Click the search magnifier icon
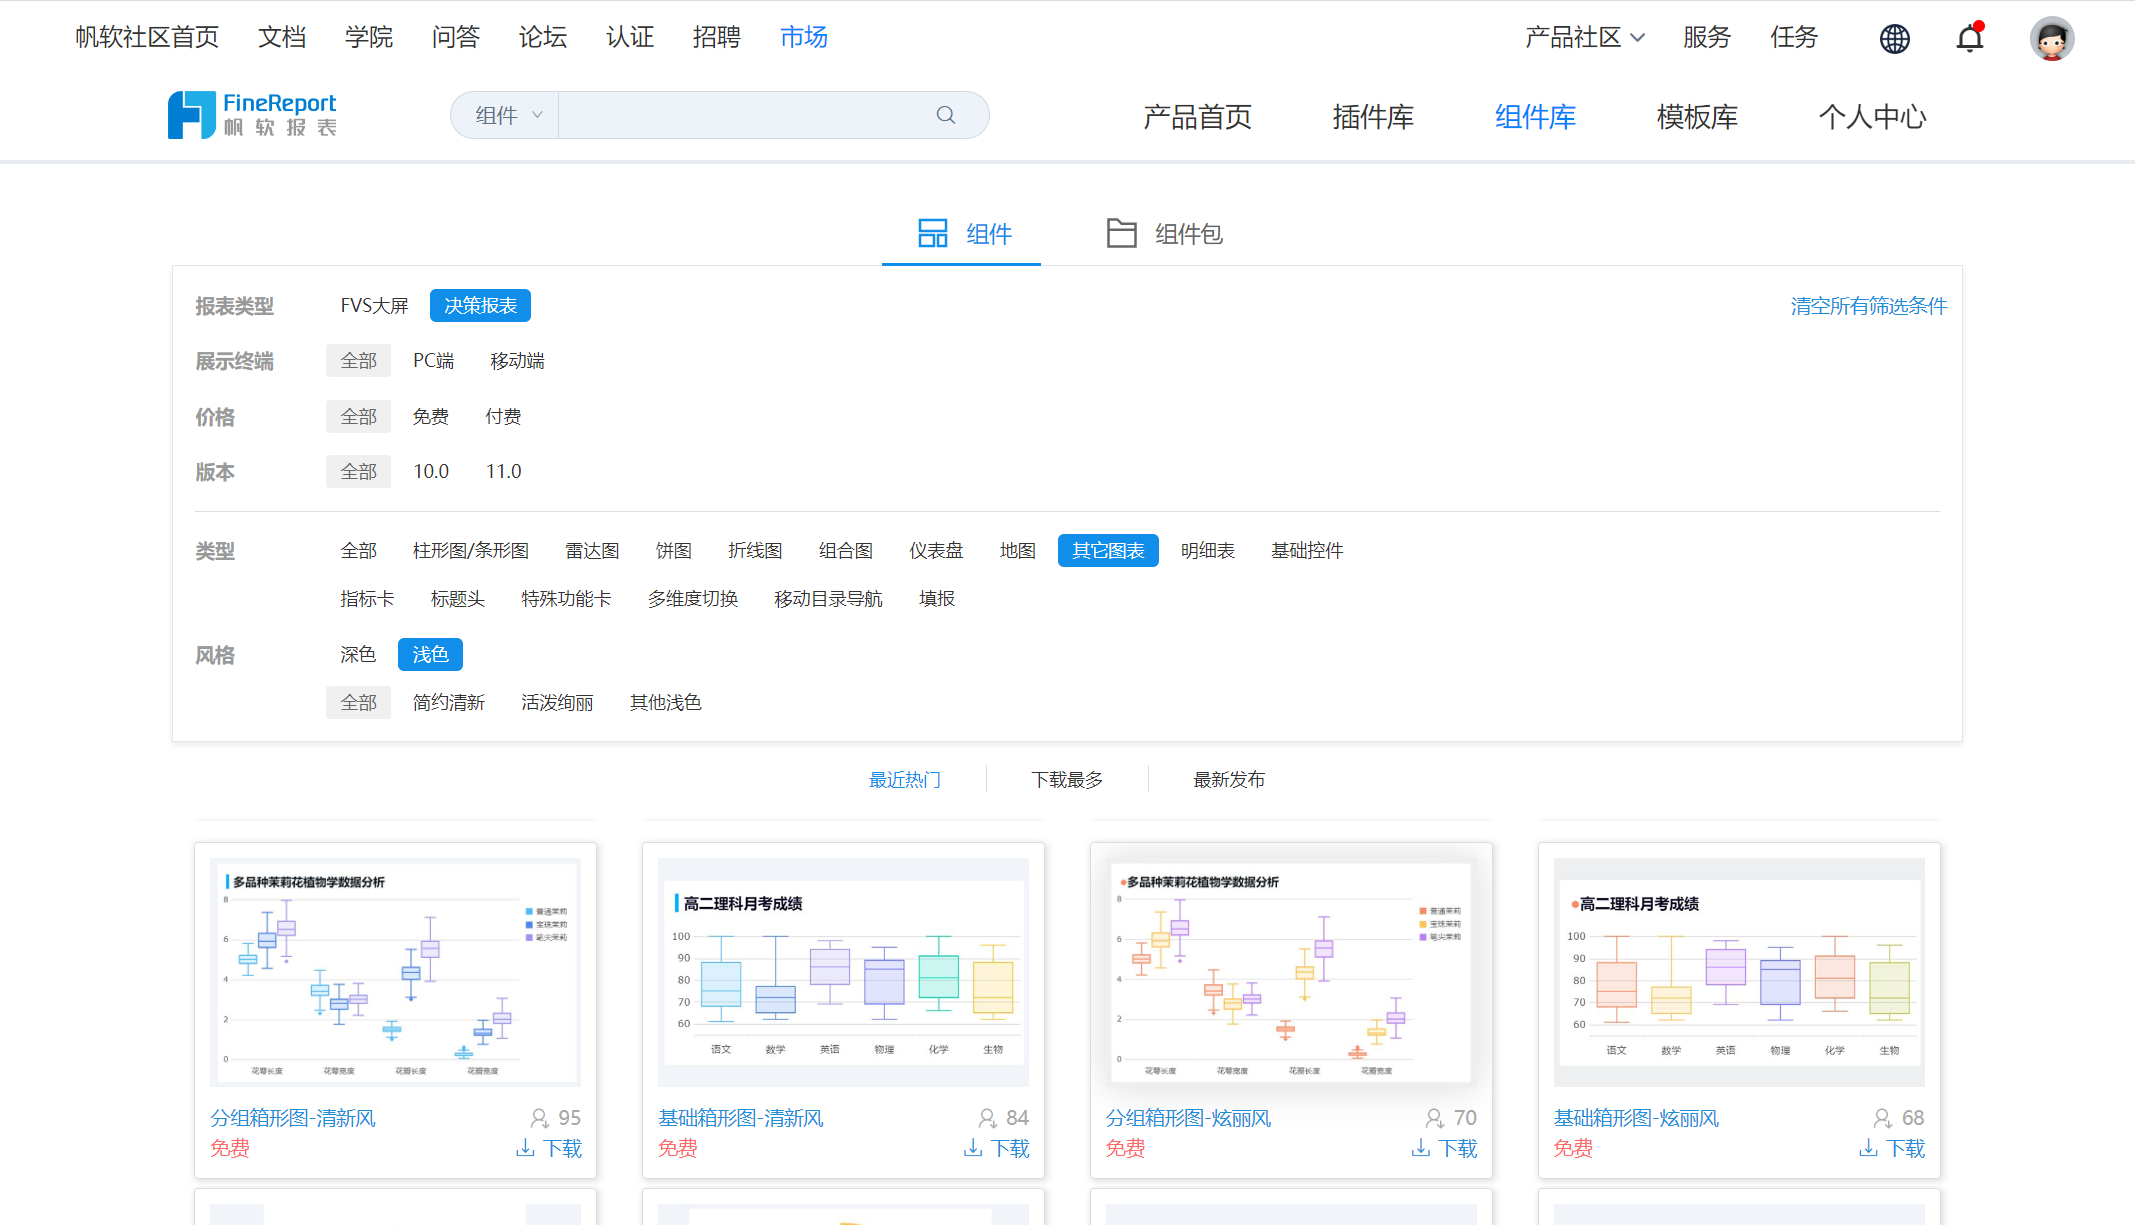The image size is (2135, 1225). point(945,115)
